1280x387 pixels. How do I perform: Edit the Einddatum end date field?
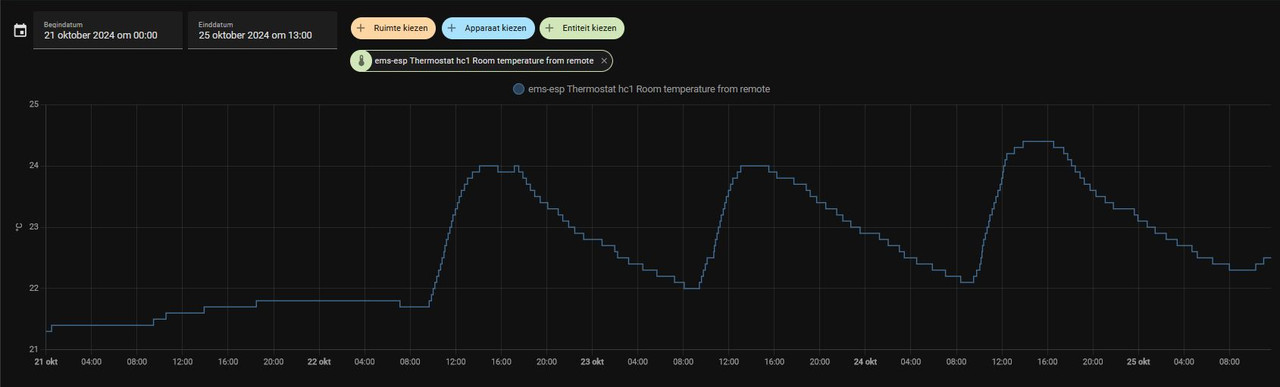point(262,30)
